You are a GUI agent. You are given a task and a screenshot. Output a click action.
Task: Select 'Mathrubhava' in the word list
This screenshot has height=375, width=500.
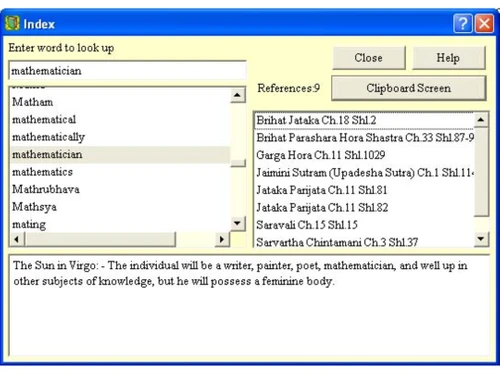tap(120, 189)
